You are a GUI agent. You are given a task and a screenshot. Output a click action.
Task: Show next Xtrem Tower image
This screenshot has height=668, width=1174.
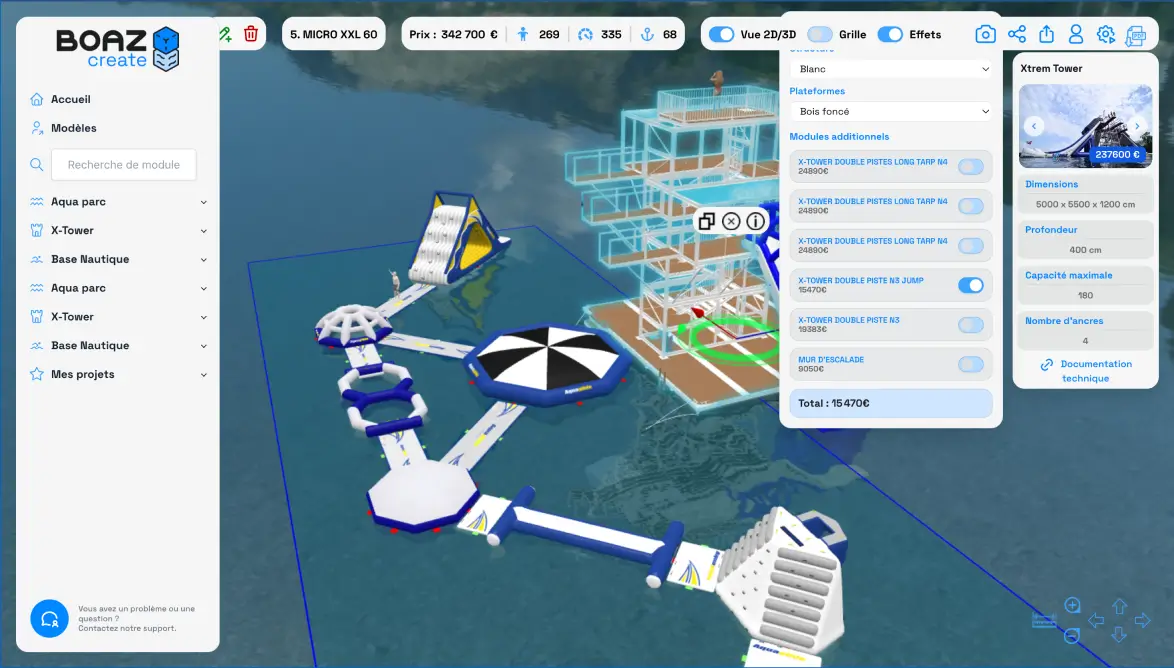click(x=1137, y=126)
